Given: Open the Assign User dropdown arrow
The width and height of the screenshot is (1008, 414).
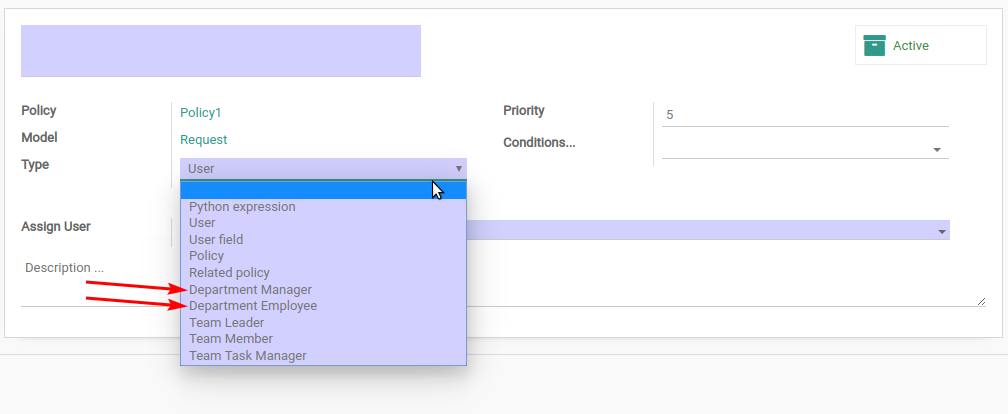Looking at the screenshot, I should pyautogui.click(x=942, y=231).
